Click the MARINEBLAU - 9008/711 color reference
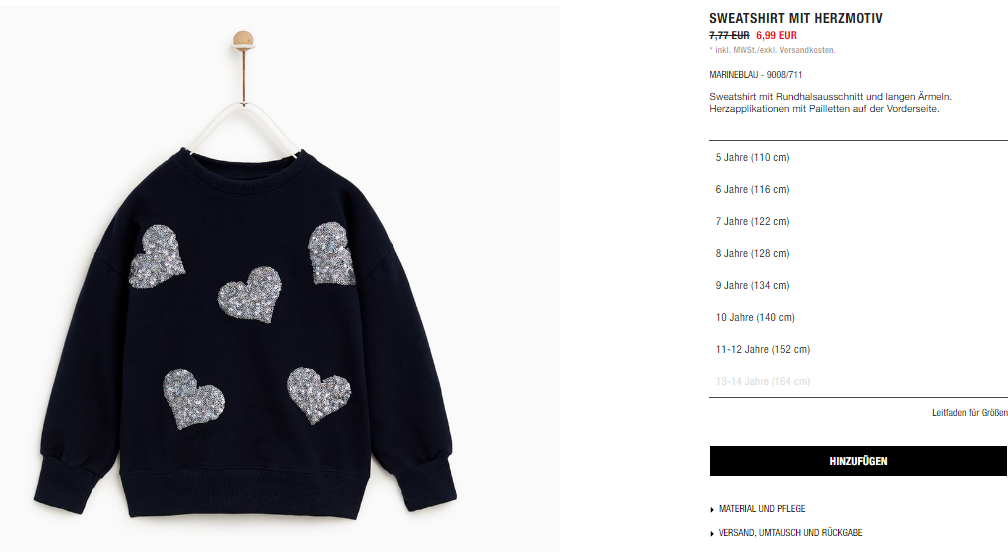This screenshot has width=1008, height=552. [x=755, y=75]
